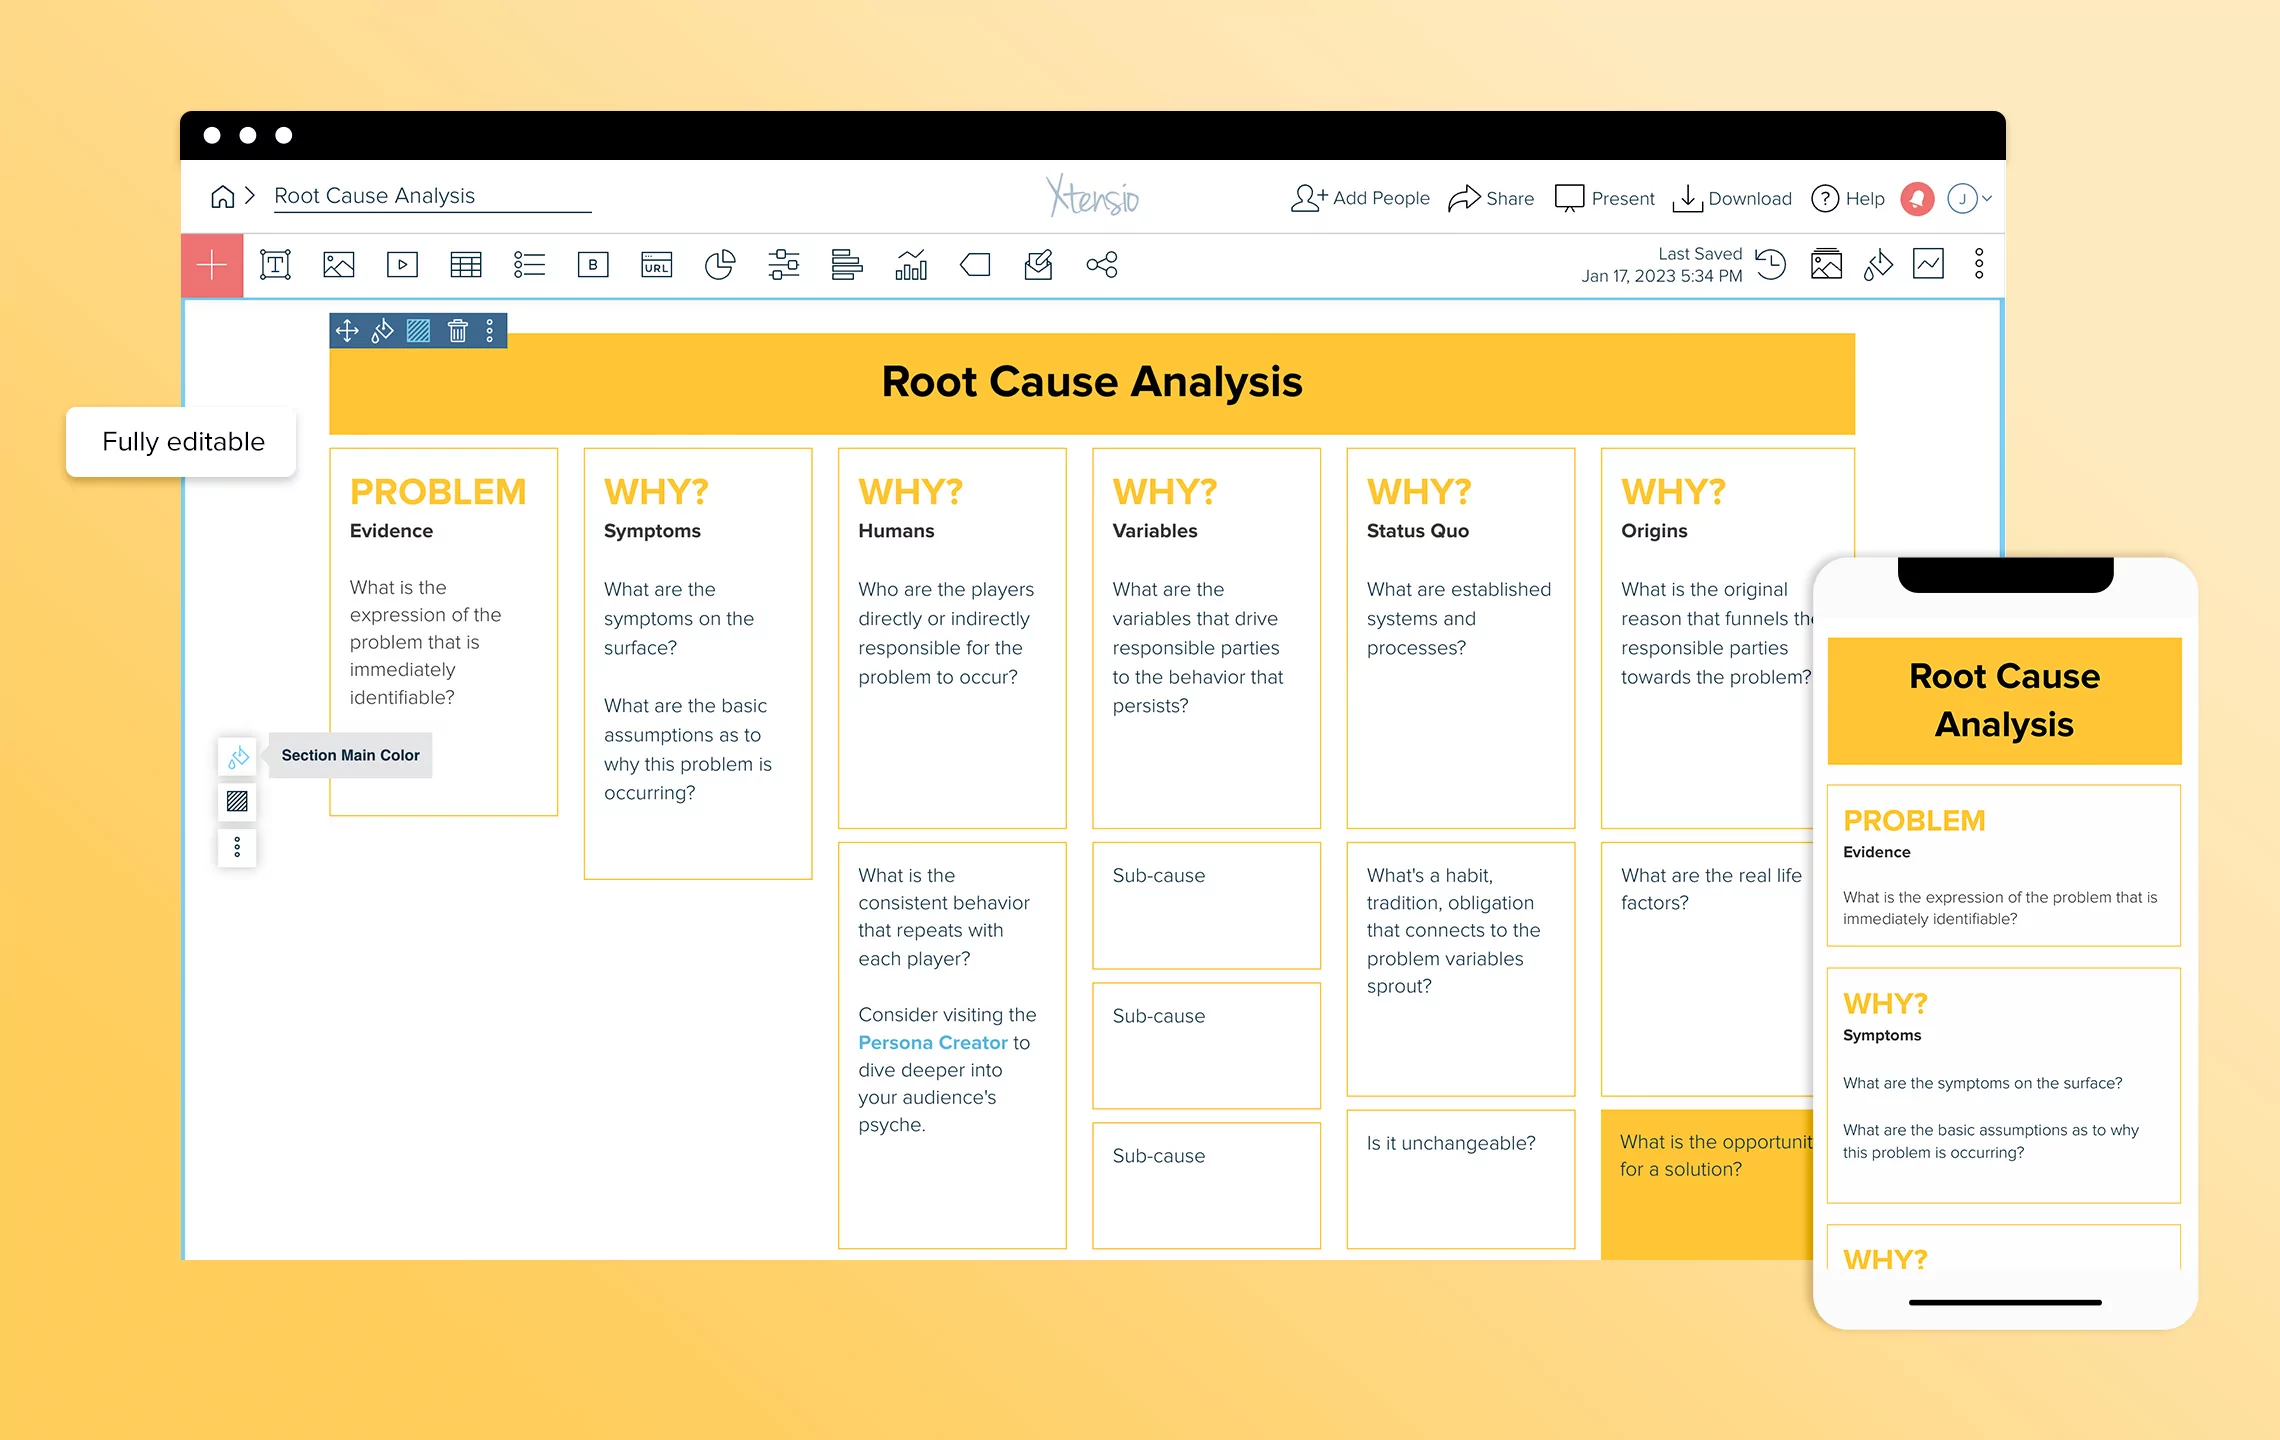Follow the Persona Creator link
The width and height of the screenshot is (2280, 1440).
point(932,1042)
